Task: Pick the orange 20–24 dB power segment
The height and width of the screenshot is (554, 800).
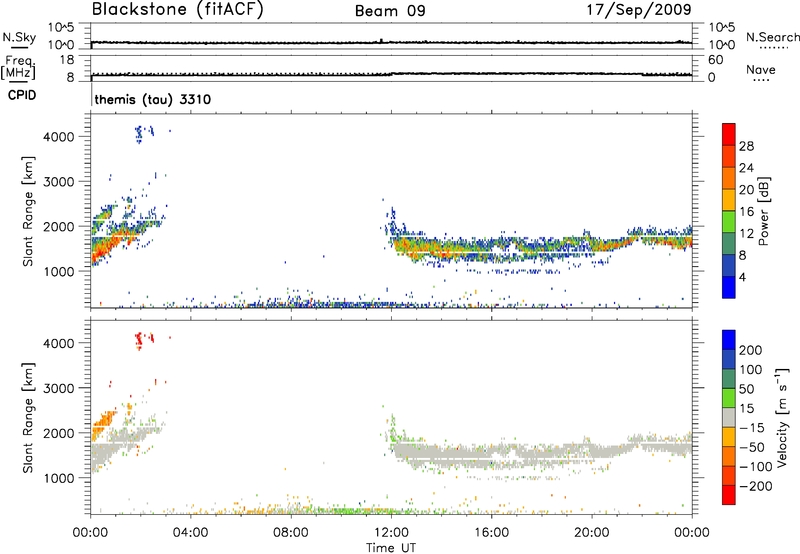Action: (729, 178)
